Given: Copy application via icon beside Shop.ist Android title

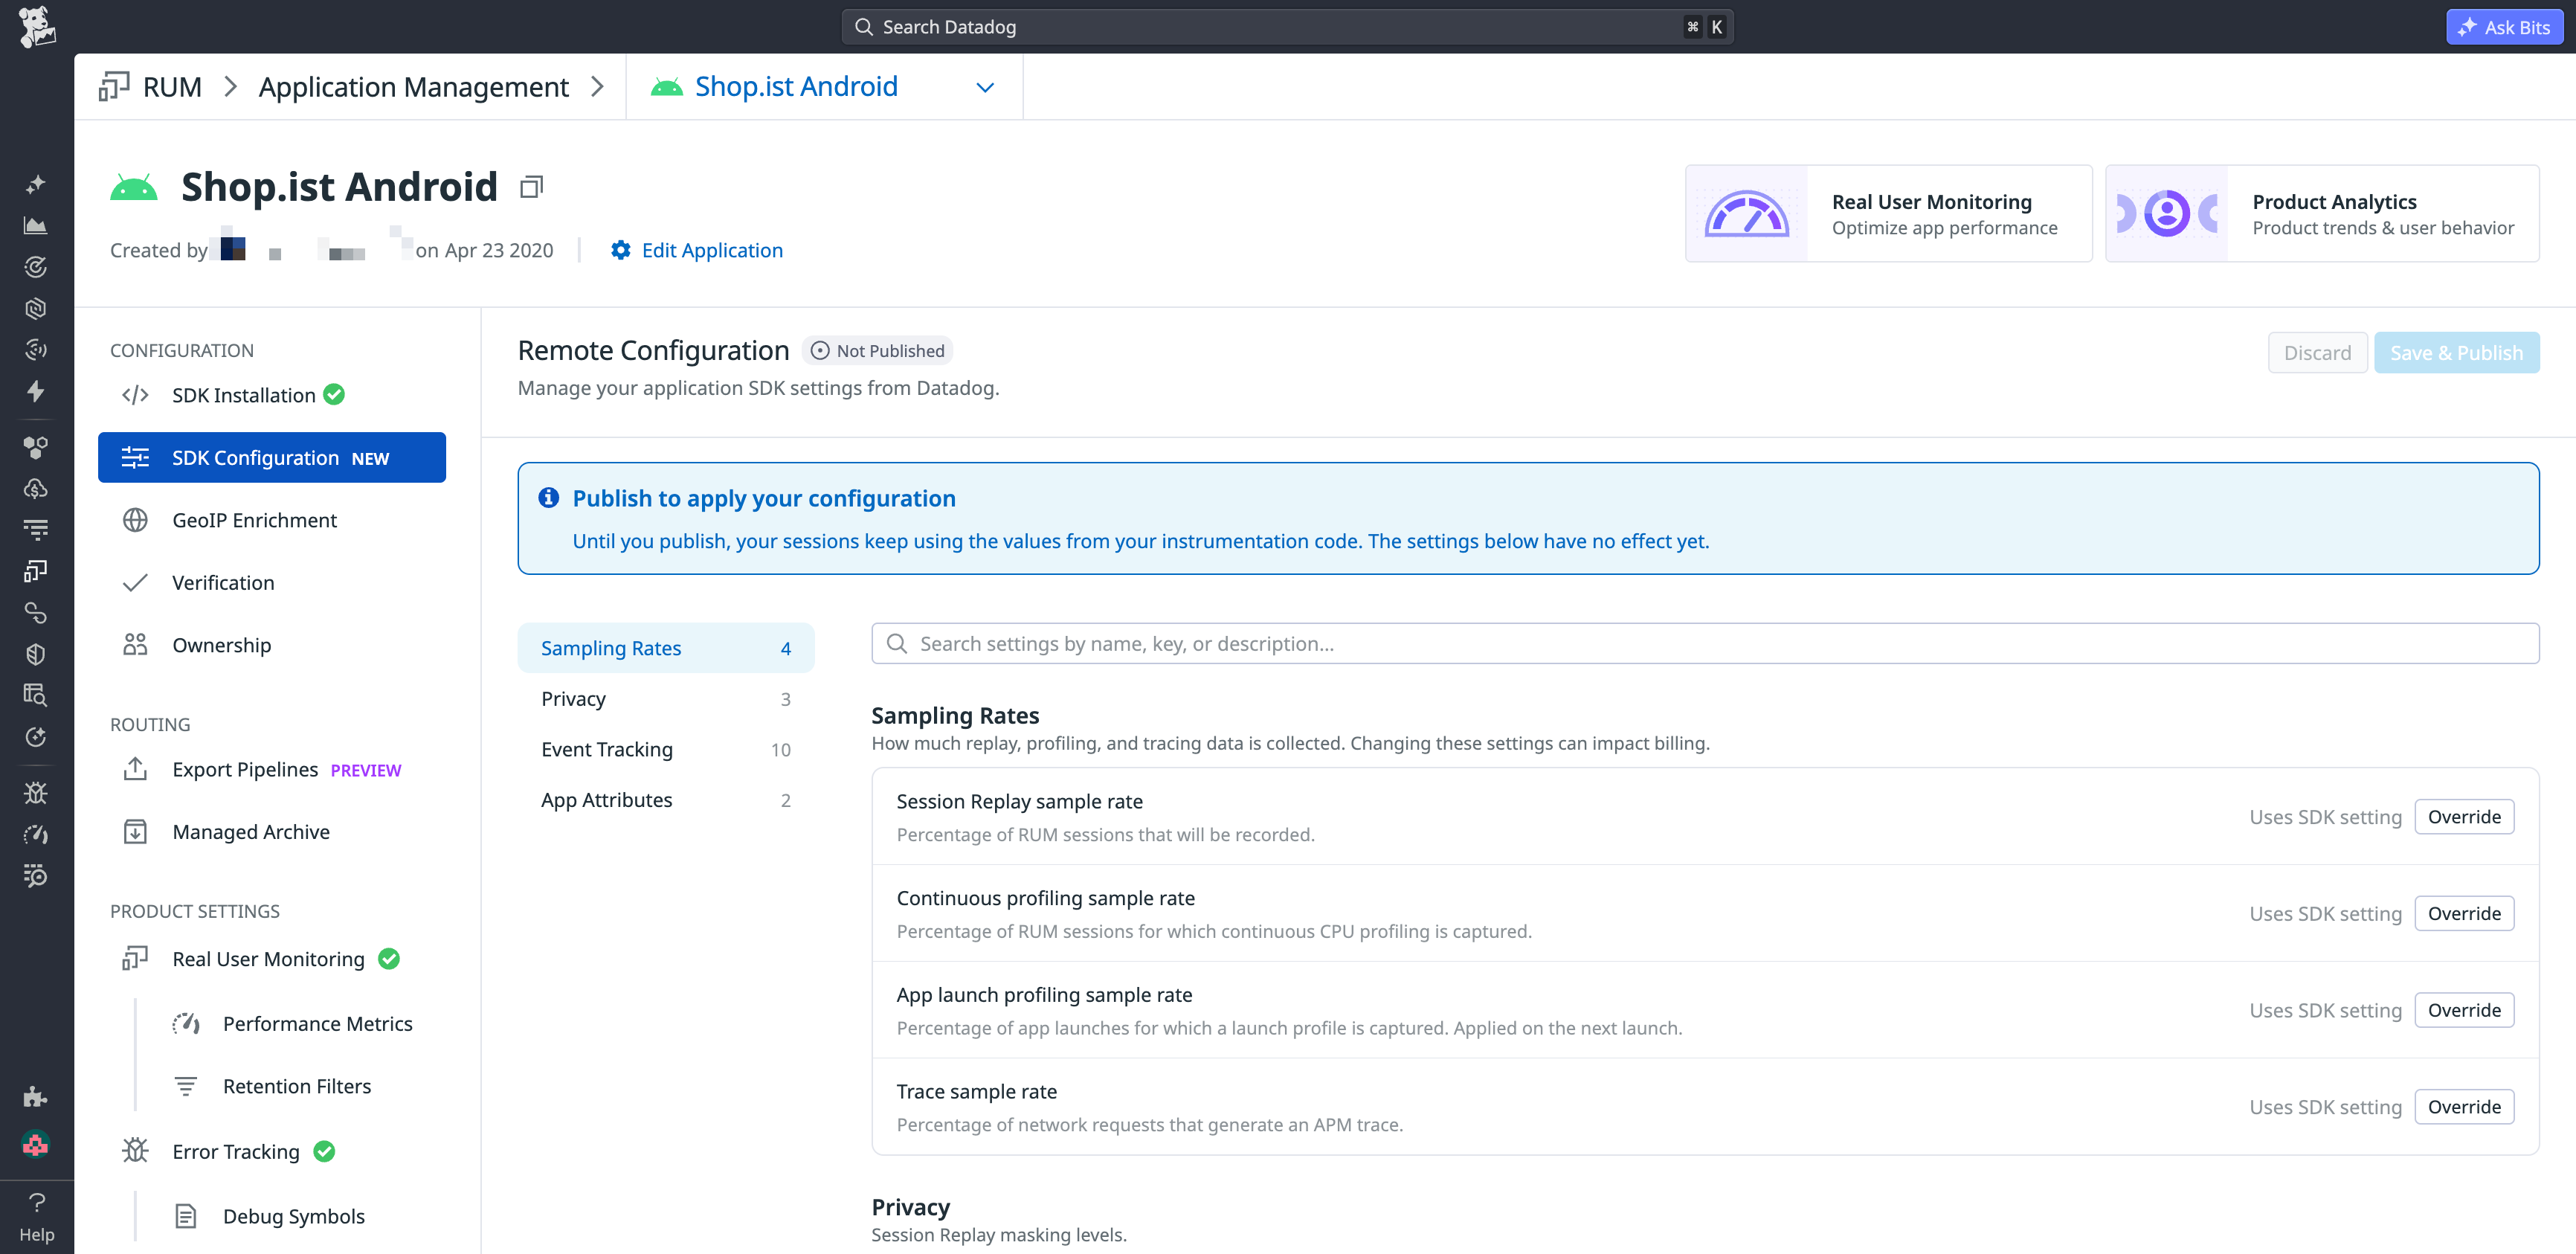Looking at the screenshot, I should [x=532, y=187].
